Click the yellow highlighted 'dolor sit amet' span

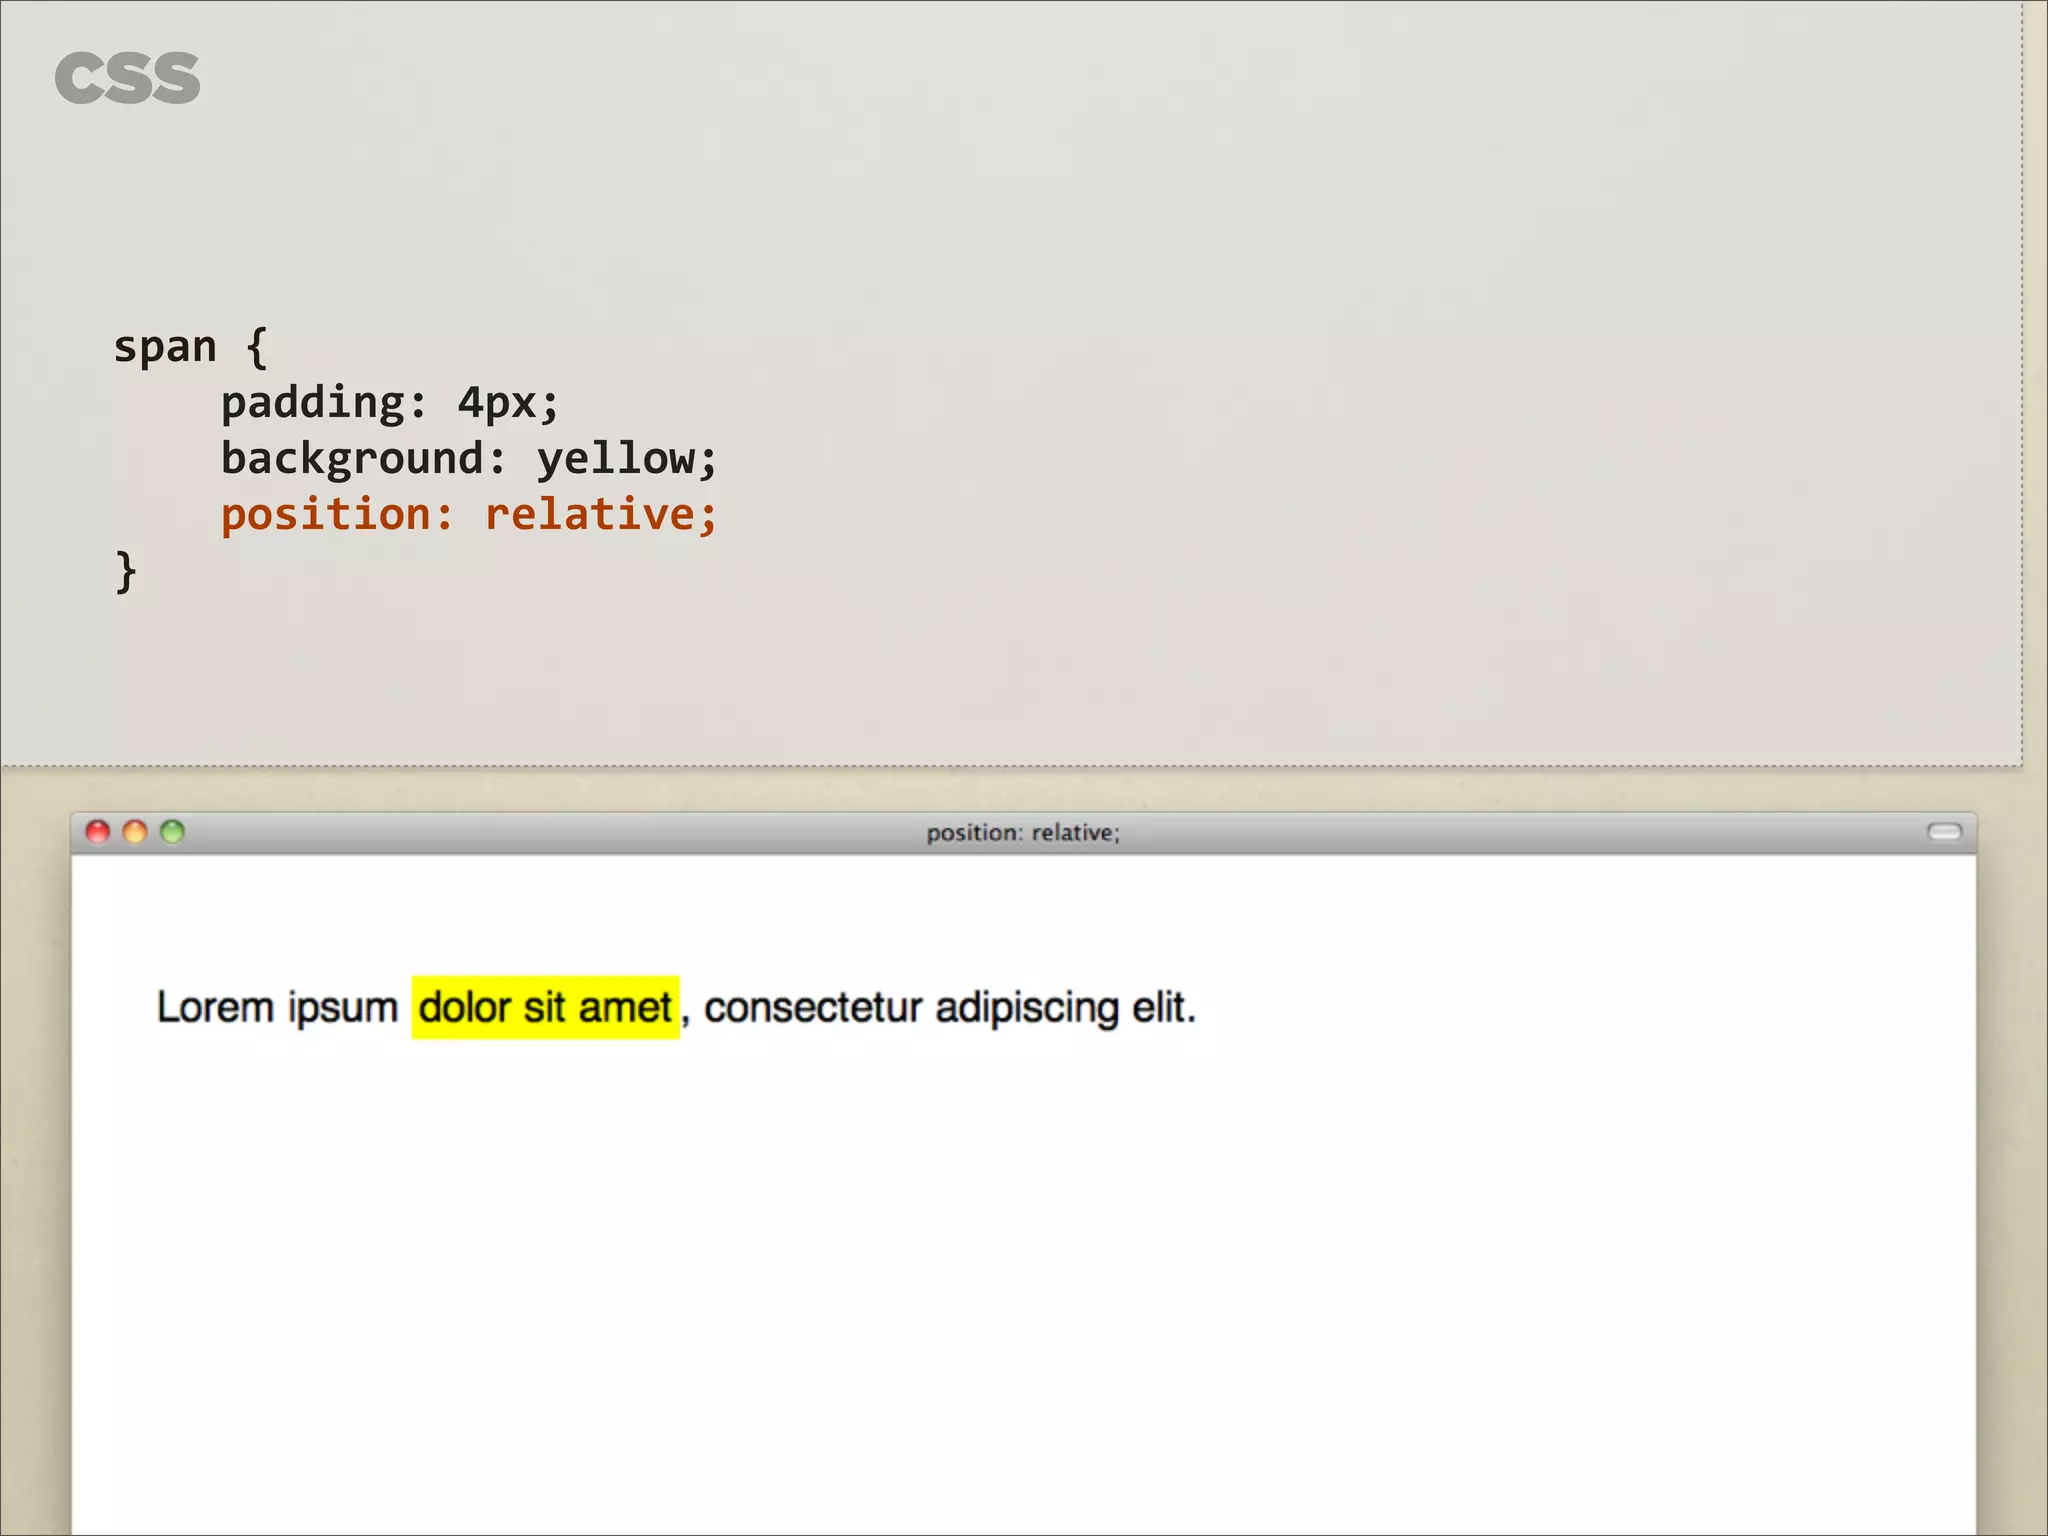(546, 1008)
